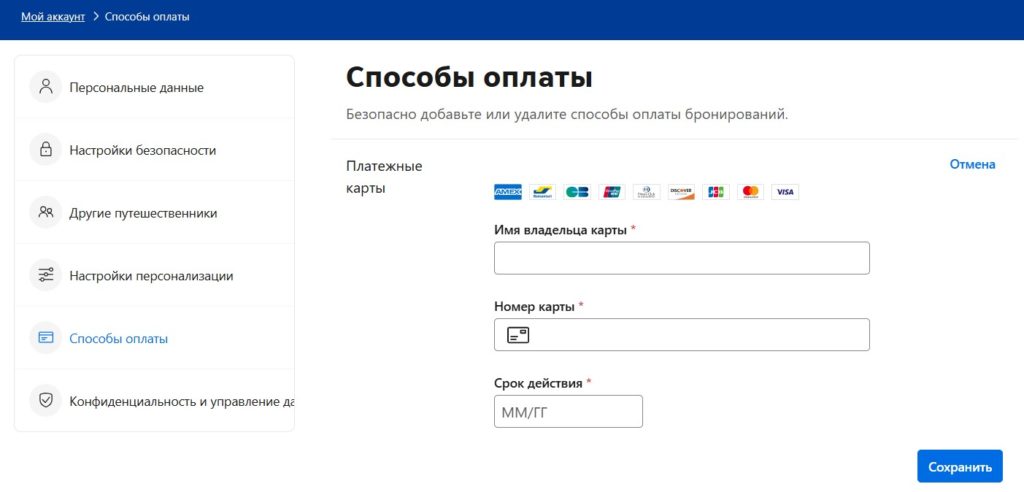Click the person icon beside Персональные данные
The height and width of the screenshot is (492, 1024).
tap(46, 88)
